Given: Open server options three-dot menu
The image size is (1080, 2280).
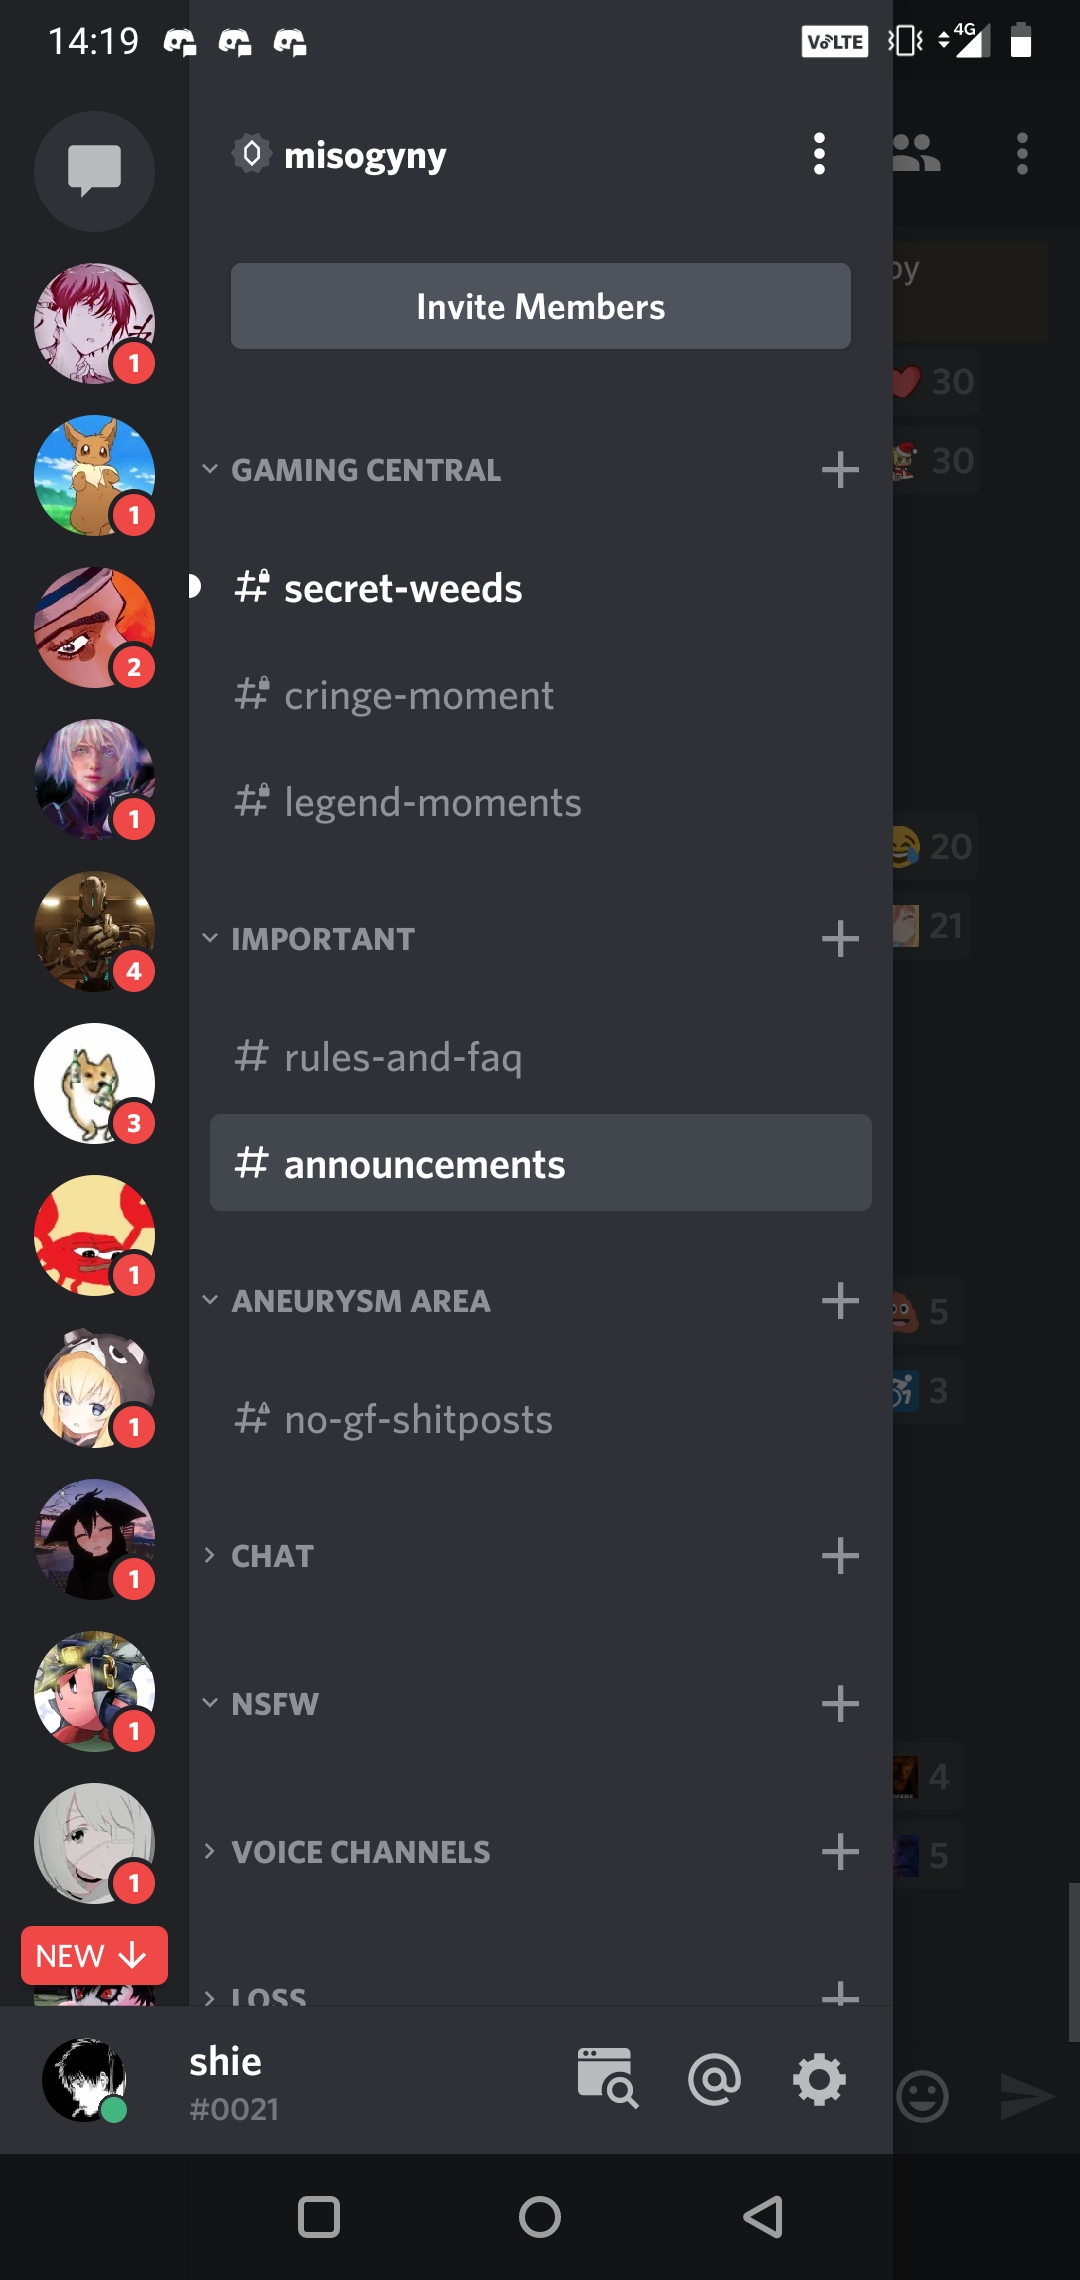Looking at the screenshot, I should pyautogui.click(x=819, y=154).
